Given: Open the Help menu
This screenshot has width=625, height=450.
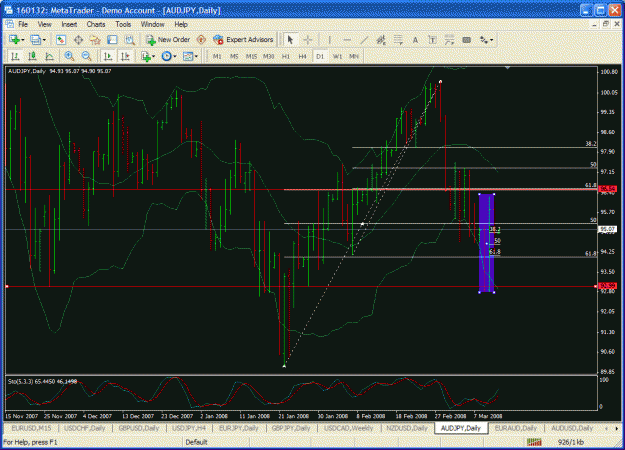Looking at the screenshot, I should [x=181, y=24].
